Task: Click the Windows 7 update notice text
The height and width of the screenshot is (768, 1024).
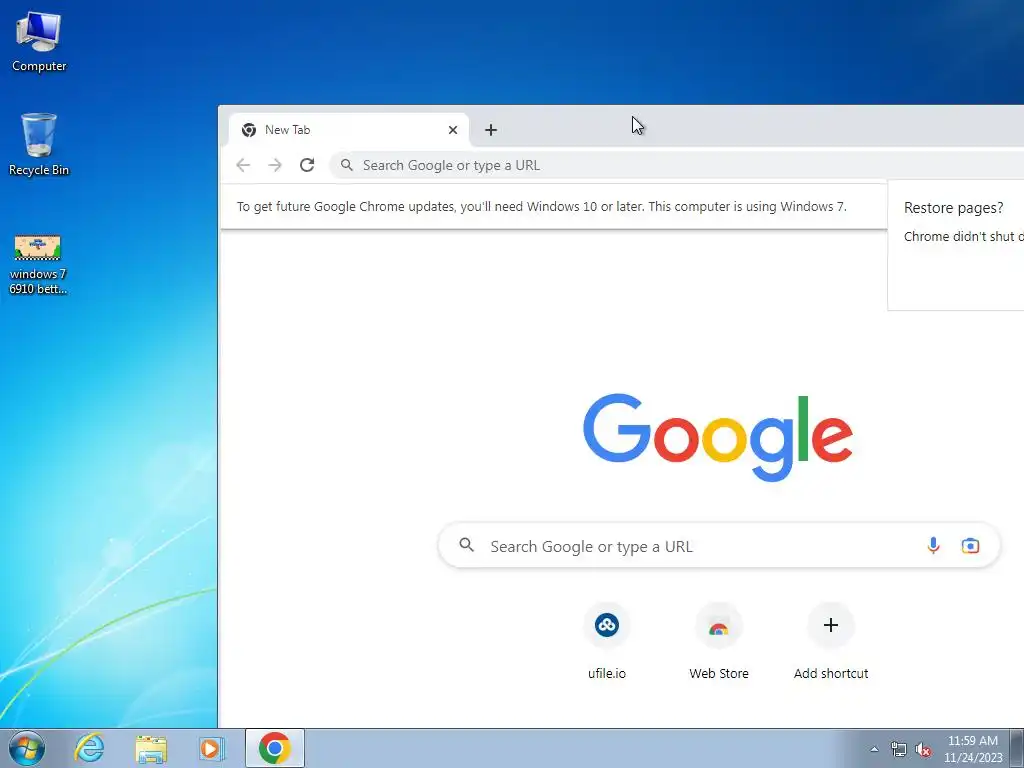Action: click(x=541, y=206)
